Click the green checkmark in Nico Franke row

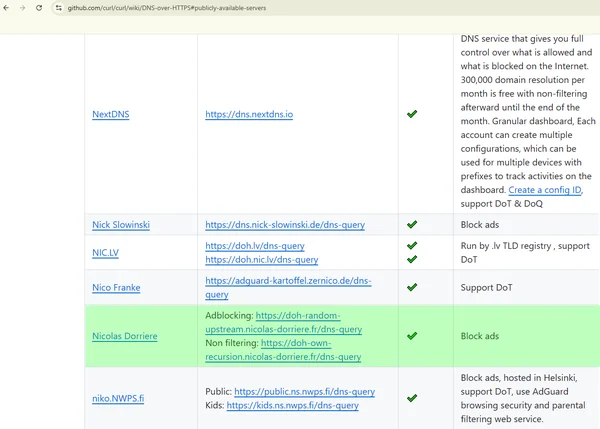point(412,287)
